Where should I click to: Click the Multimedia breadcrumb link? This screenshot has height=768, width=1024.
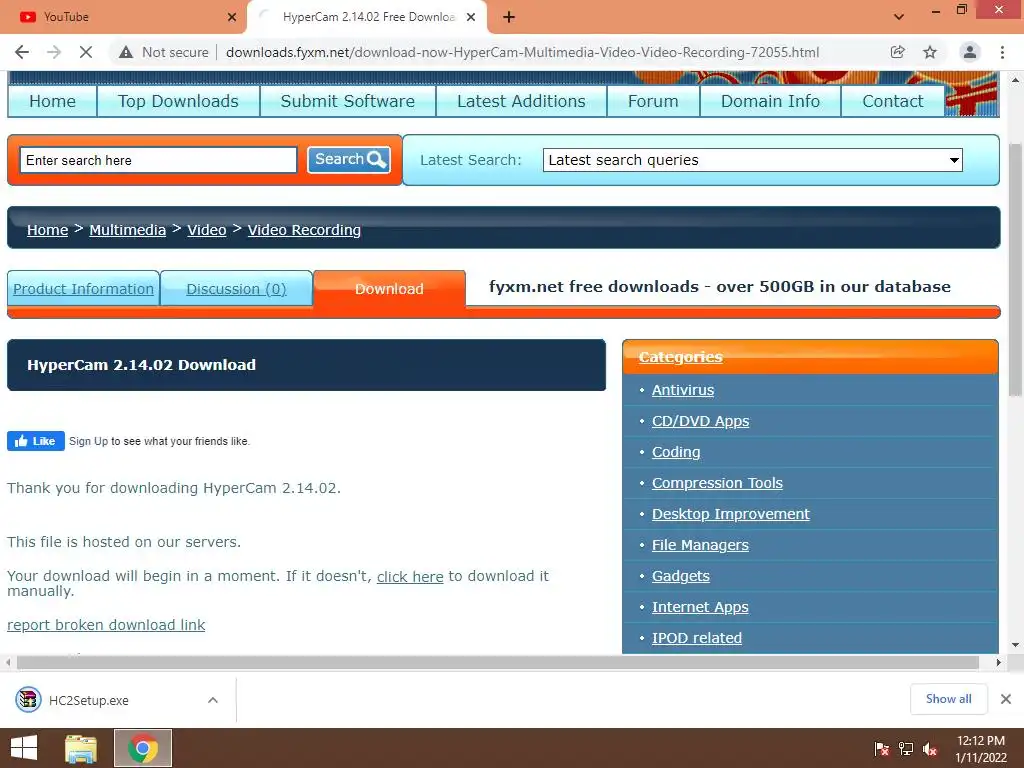pyautogui.click(x=127, y=230)
